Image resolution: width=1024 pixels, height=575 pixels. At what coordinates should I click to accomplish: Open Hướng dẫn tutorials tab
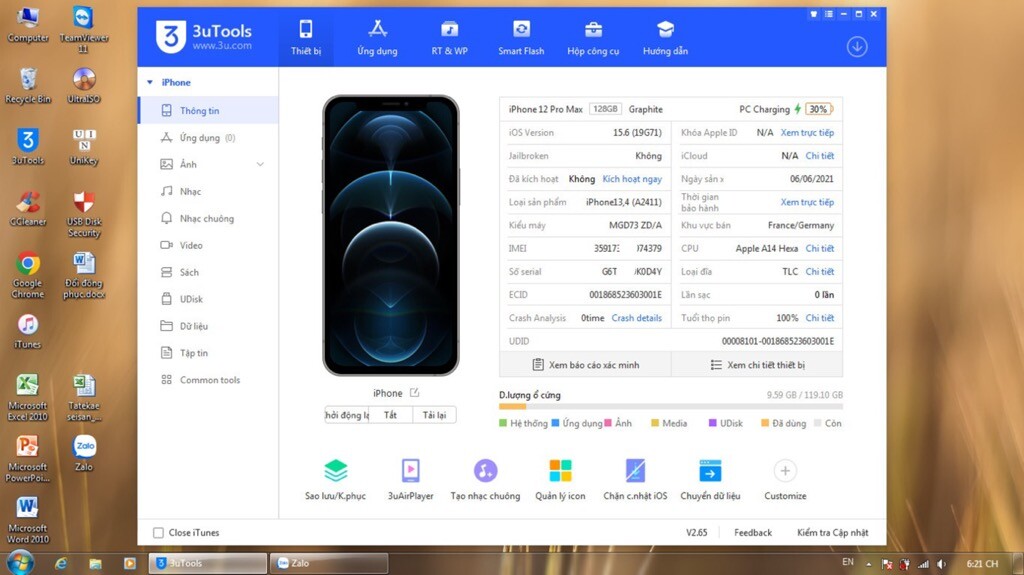click(665, 38)
